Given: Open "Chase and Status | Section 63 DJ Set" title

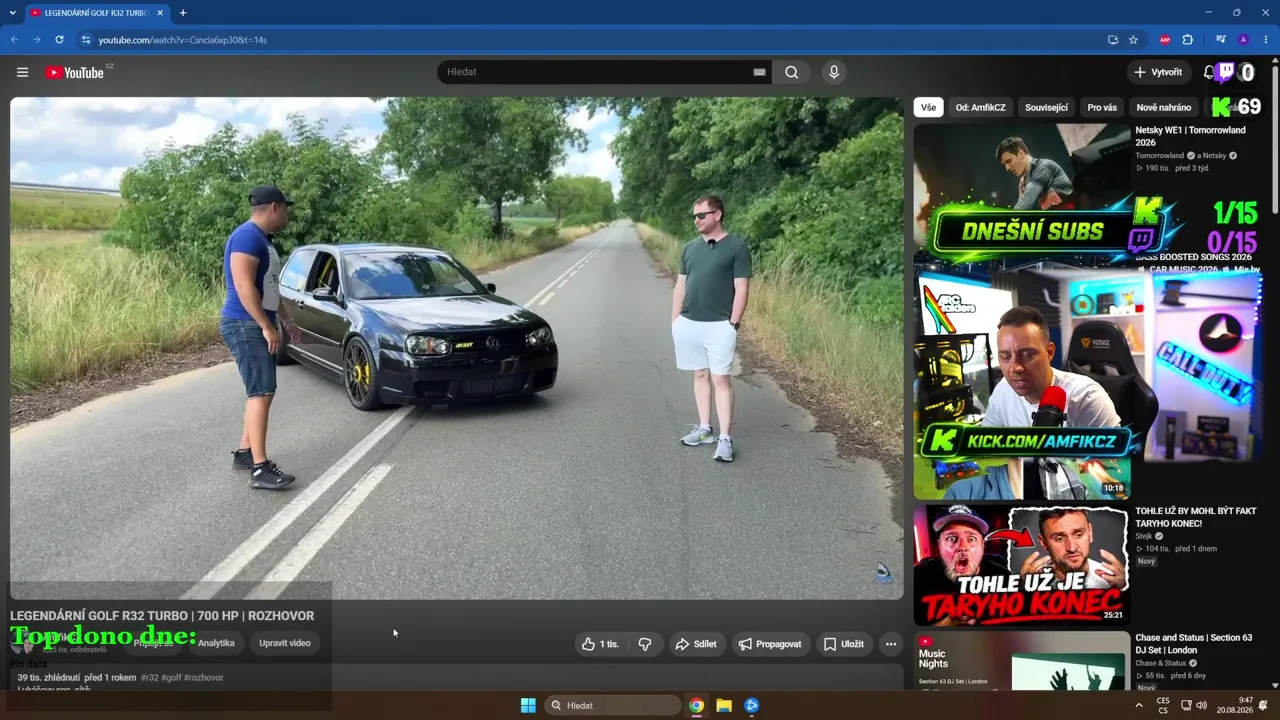Looking at the screenshot, I should pos(1193,644).
